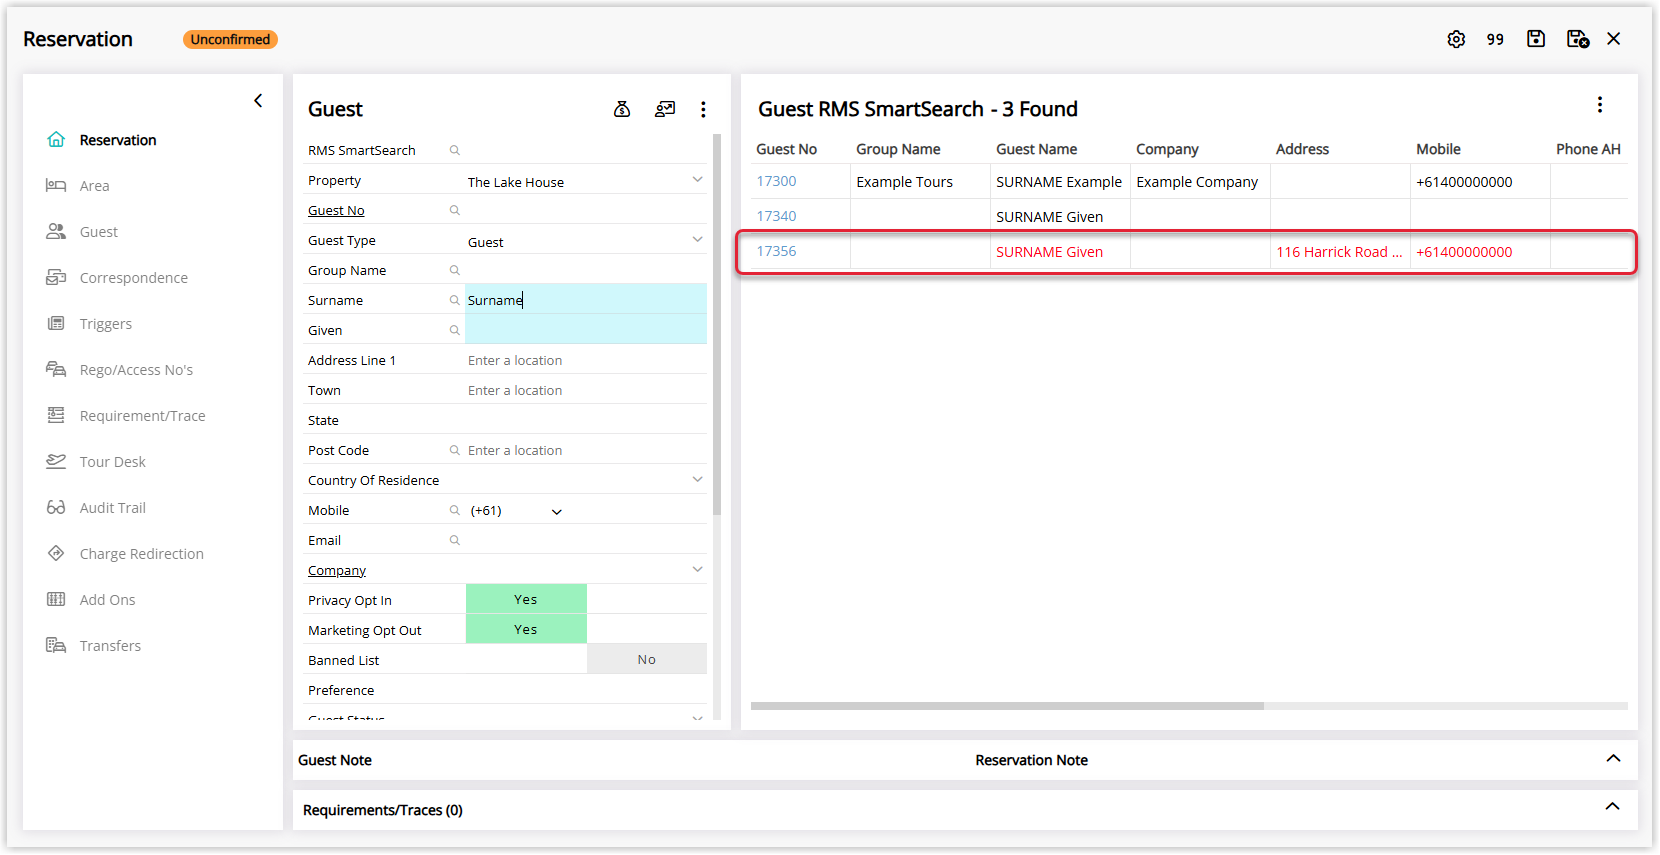Click the Email input field

point(586,540)
